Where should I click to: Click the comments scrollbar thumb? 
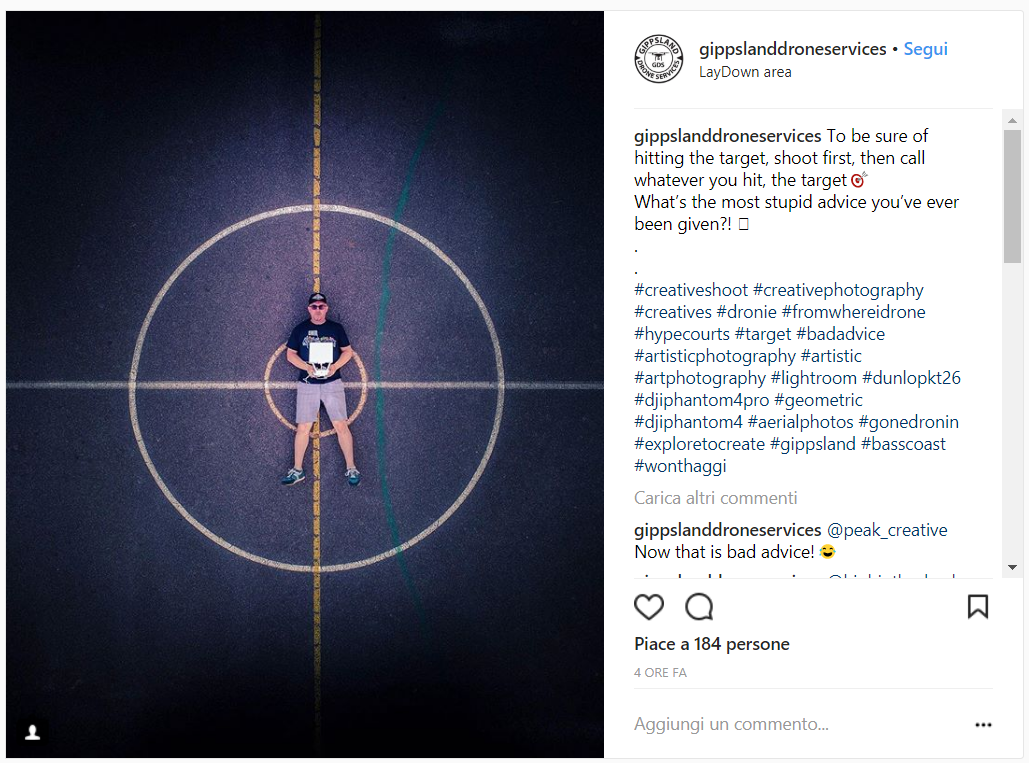[x=1012, y=197]
